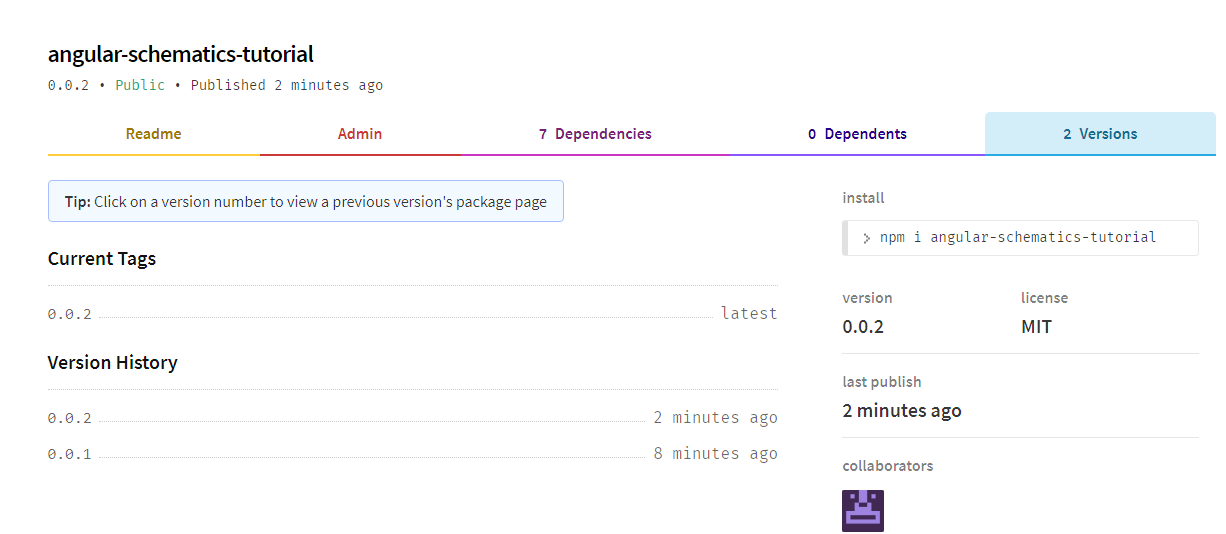The width and height of the screenshot is (1226, 534).
Task: Click the latest tag label
Action: point(749,314)
